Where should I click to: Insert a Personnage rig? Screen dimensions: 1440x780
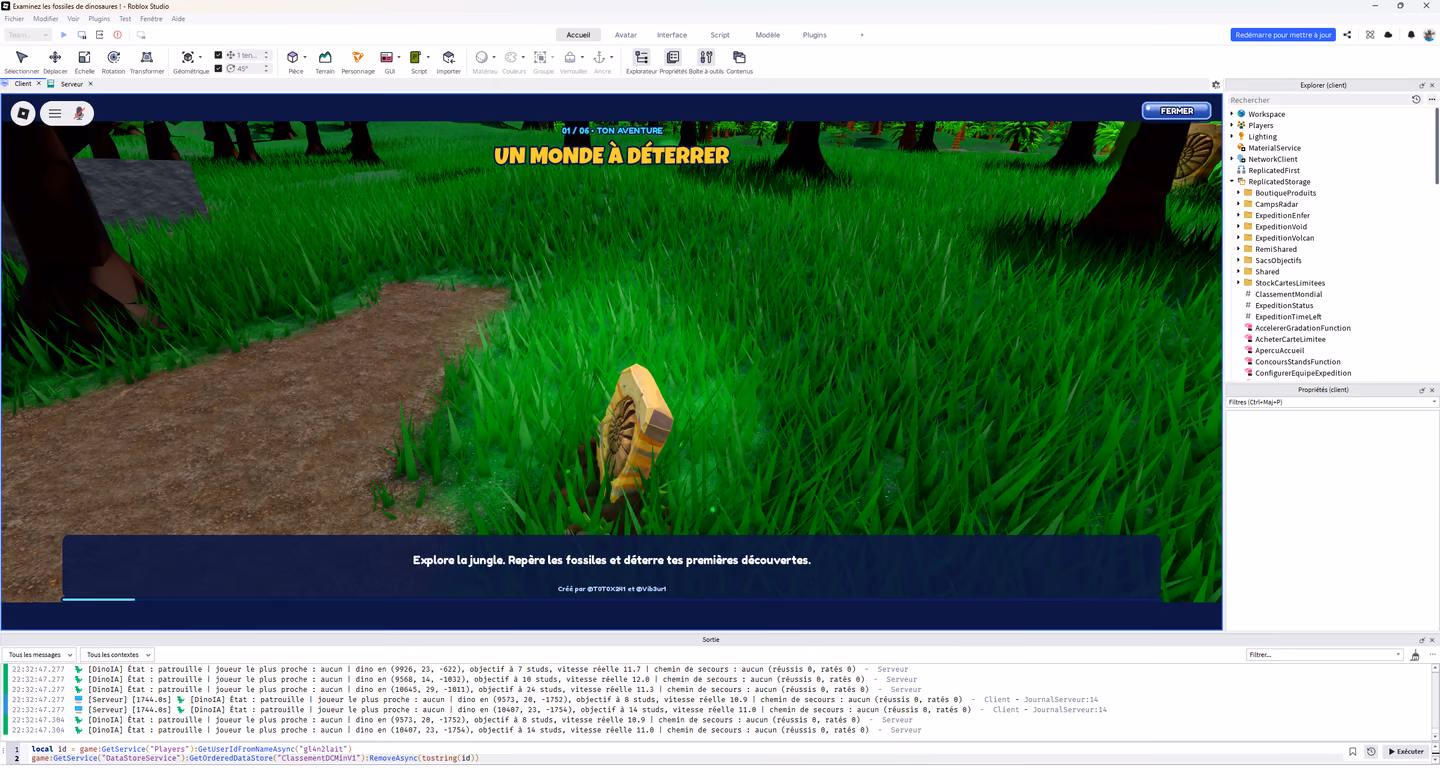pos(358,62)
